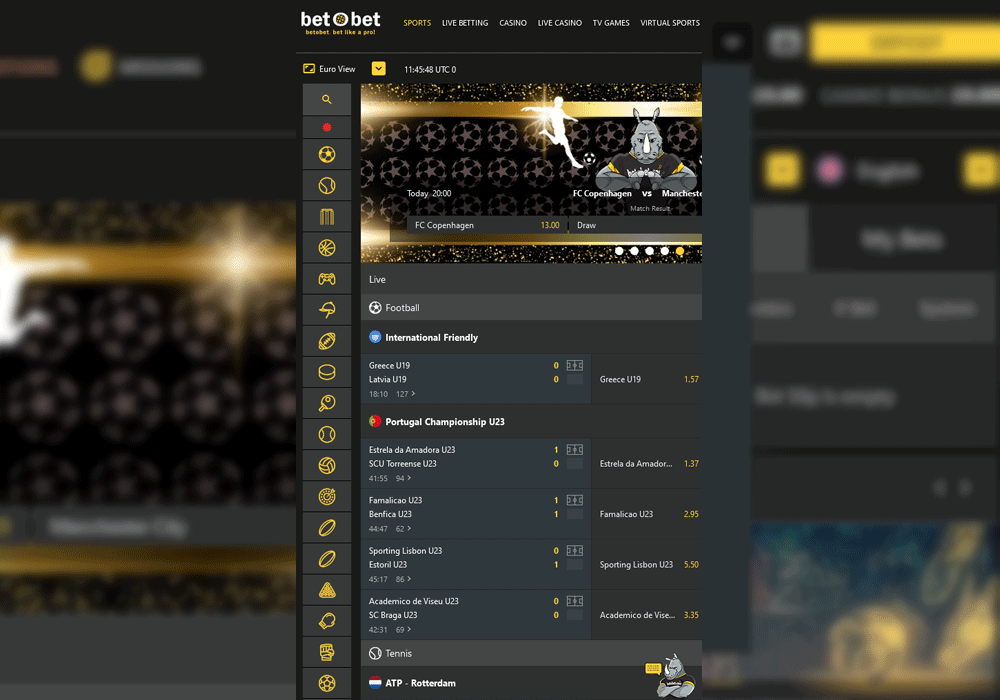1000x700 pixels.
Task: Open the rhino mascot chat widget
Action: [671, 676]
